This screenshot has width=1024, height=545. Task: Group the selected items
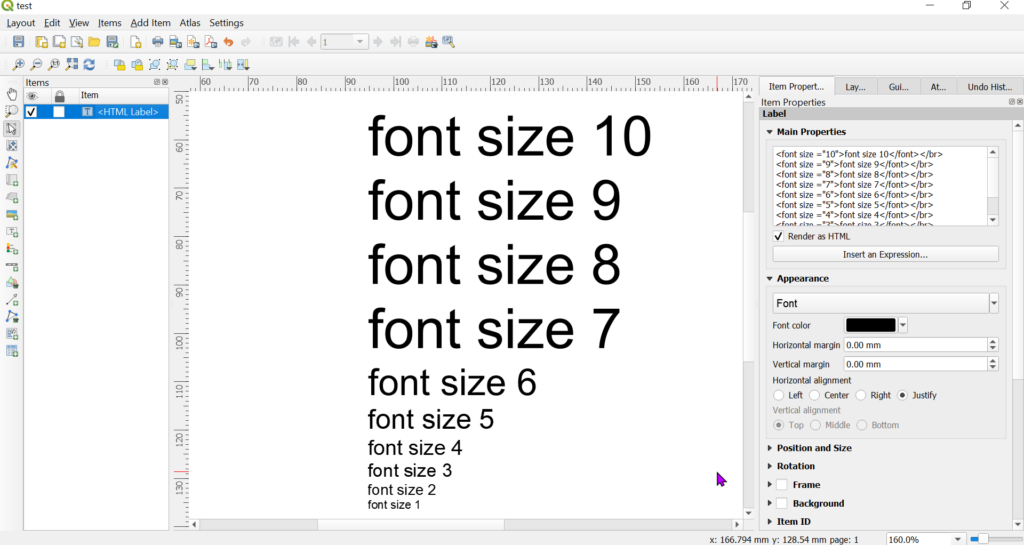tap(154, 65)
